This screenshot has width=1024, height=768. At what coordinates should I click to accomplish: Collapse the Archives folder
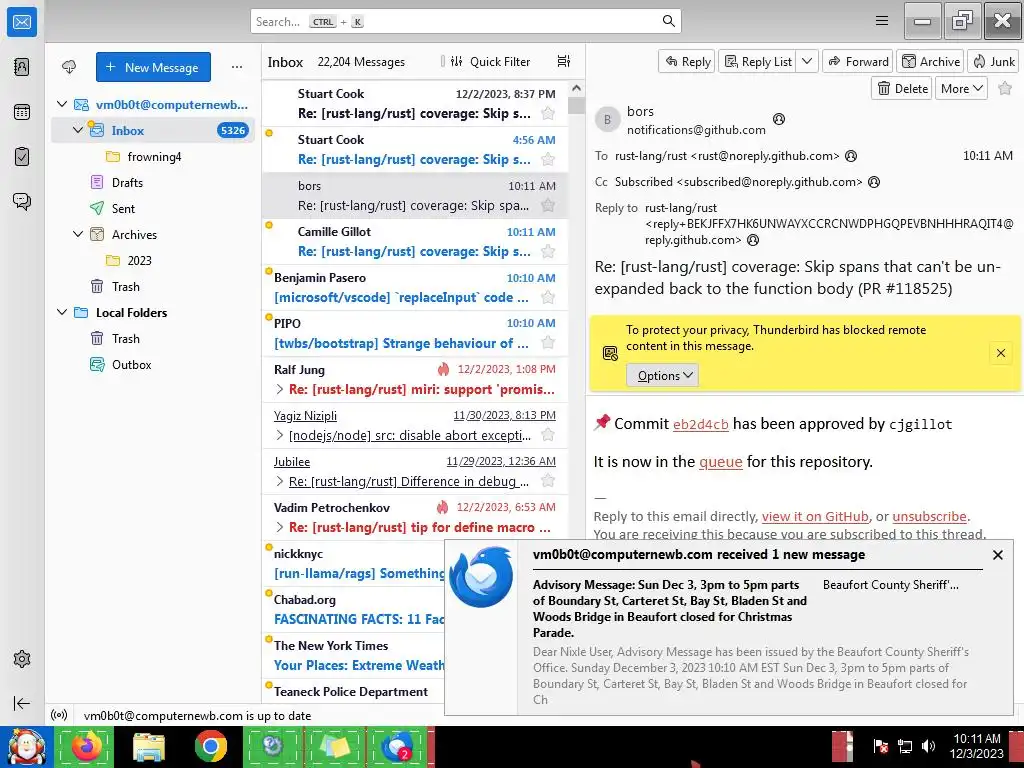[78, 234]
